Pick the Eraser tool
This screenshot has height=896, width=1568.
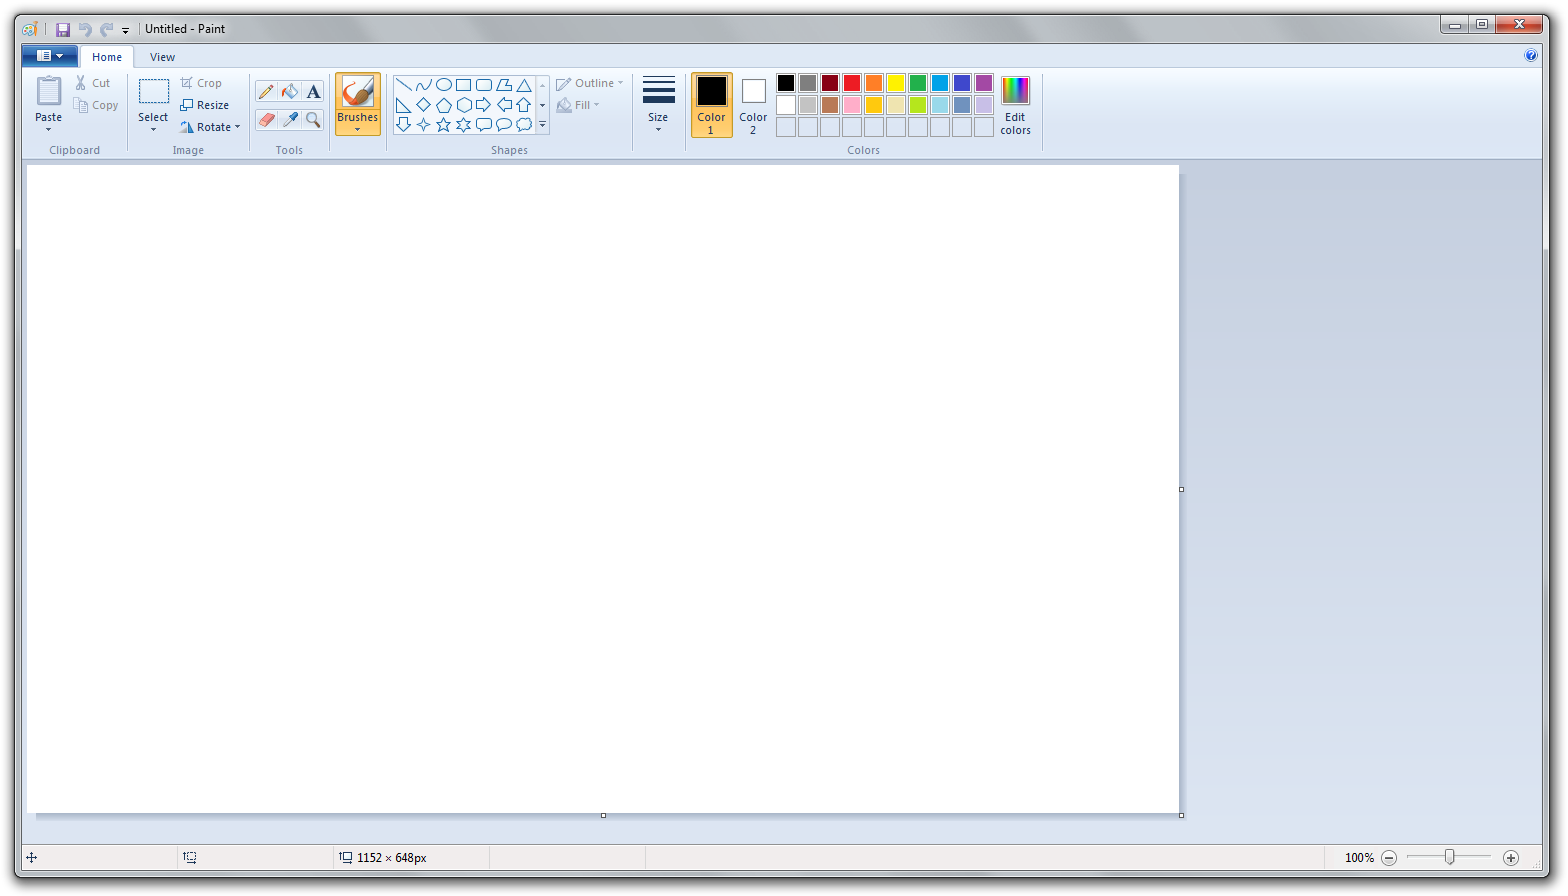pyautogui.click(x=266, y=120)
